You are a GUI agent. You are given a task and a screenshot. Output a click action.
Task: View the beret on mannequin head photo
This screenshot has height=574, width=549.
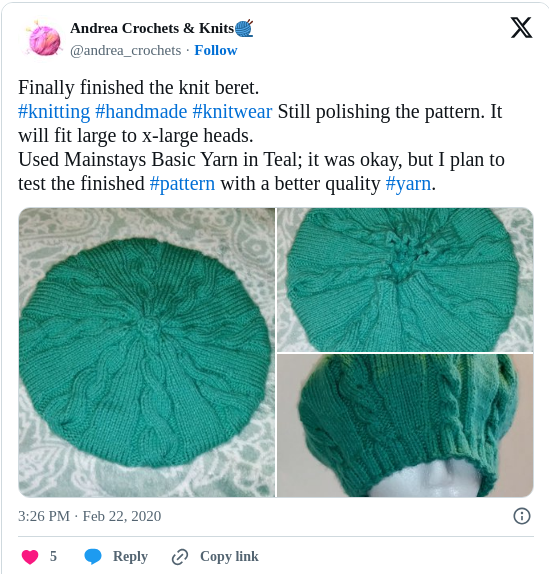[405, 425]
